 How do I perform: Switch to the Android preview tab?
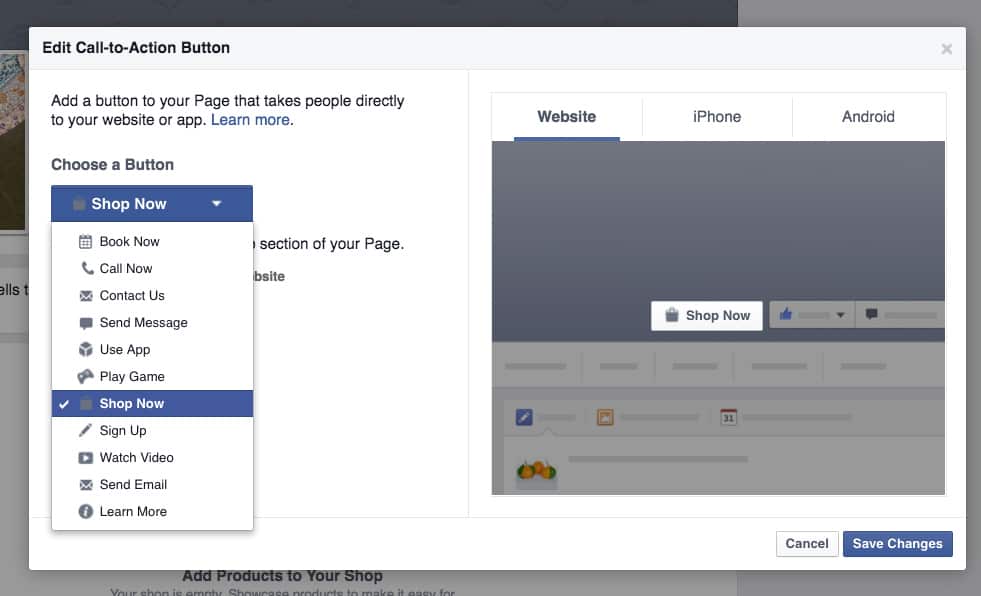(x=868, y=117)
